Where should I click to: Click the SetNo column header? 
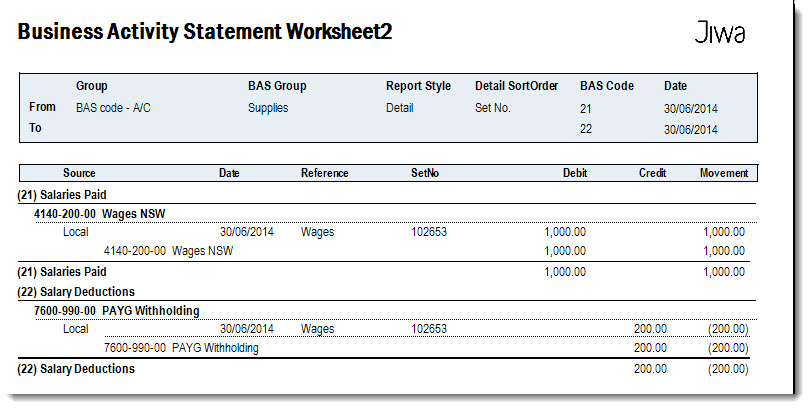tap(425, 173)
